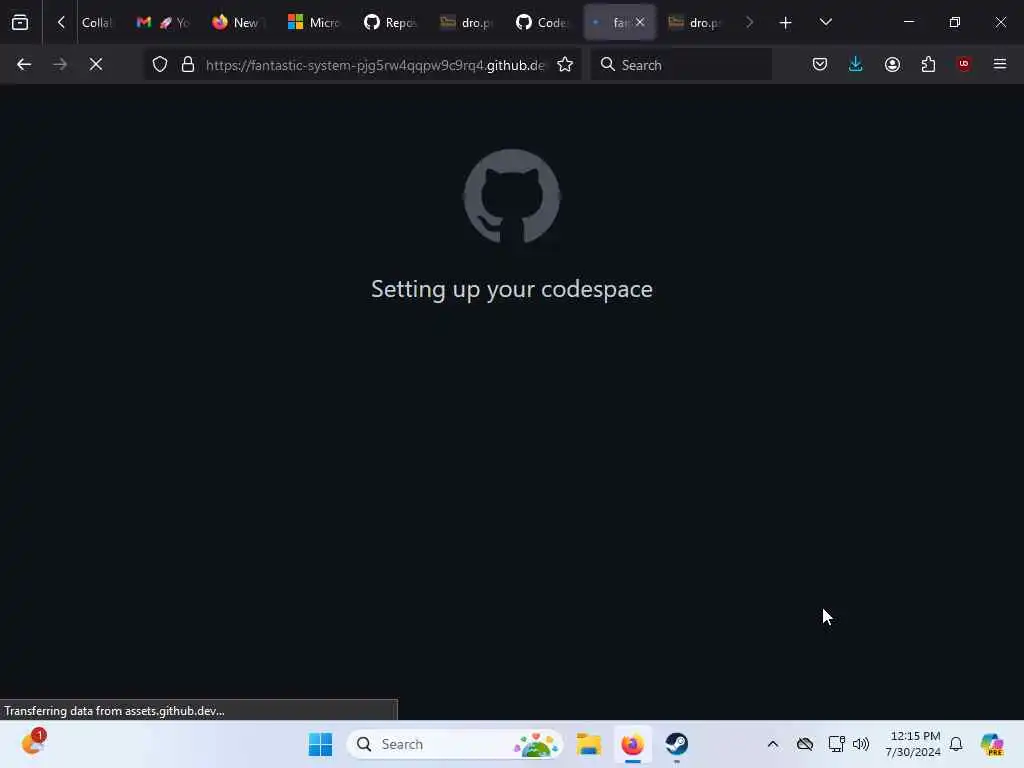Show hidden system tray icons
Image resolution: width=1024 pixels, height=768 pixels.
(773, 744)
